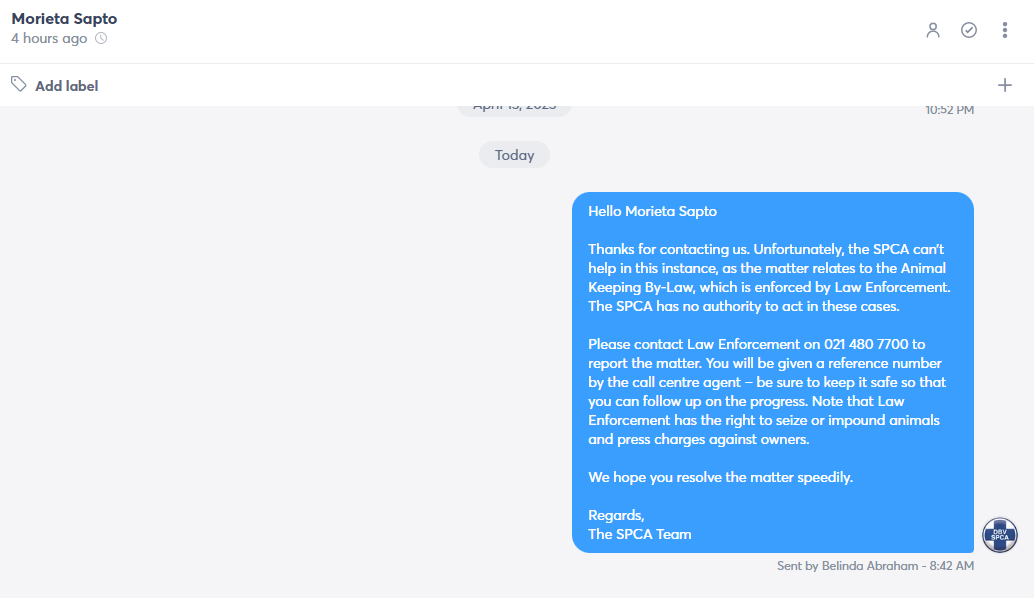The width and height of the screenshot is (1034, 598).
Task: Click the We hope you resolve the matter line
Action: [x=720, y=477]
